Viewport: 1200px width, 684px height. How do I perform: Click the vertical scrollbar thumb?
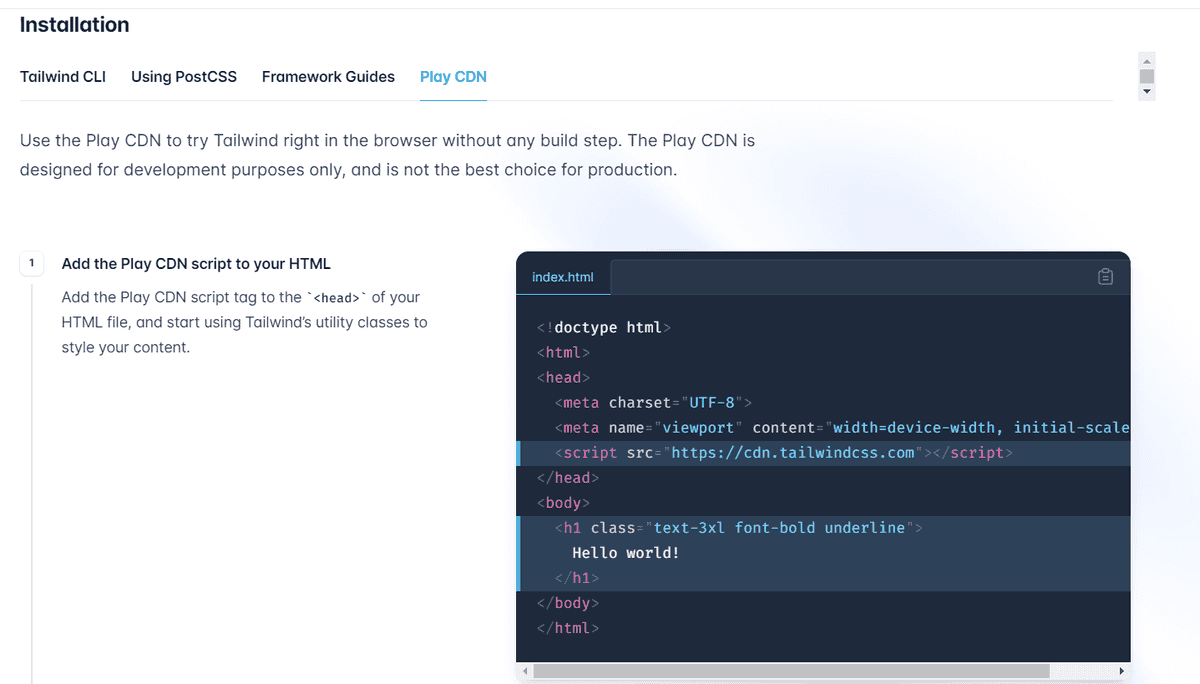1146,76
